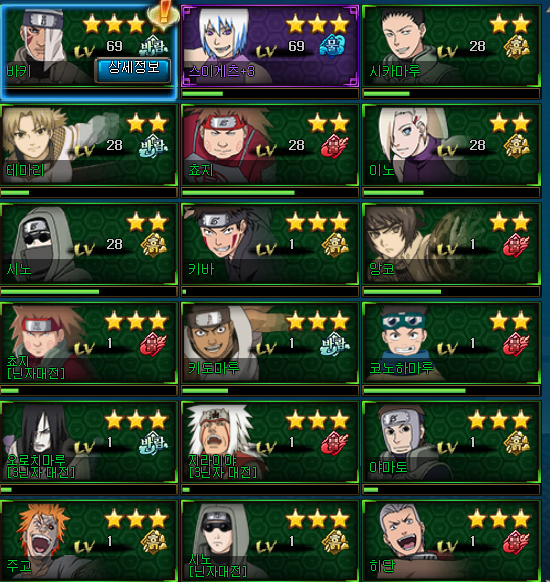Select the 스이게츠+3 purple character card
Image resolution: width=550 pixels, height=582 pixels.
(x=270, y=46)
